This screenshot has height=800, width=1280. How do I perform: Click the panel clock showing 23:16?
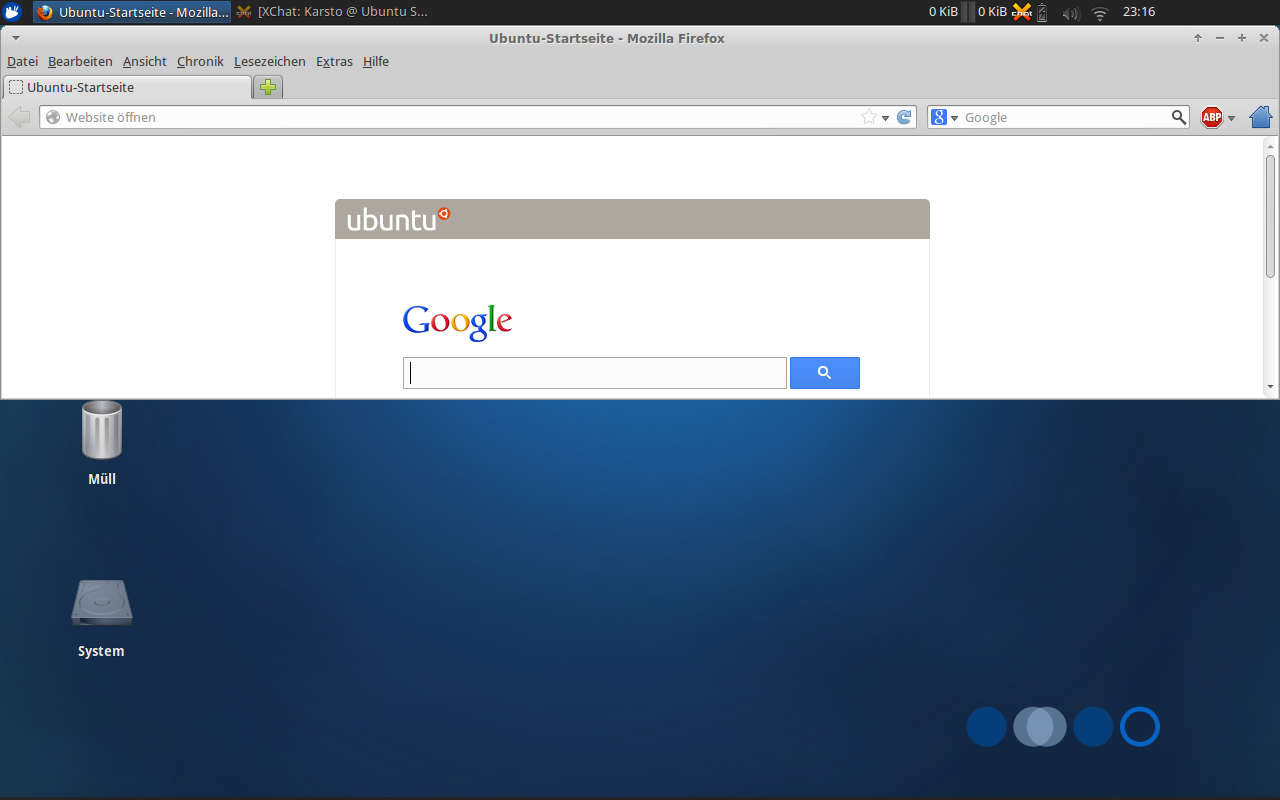tap(1139, 12)
